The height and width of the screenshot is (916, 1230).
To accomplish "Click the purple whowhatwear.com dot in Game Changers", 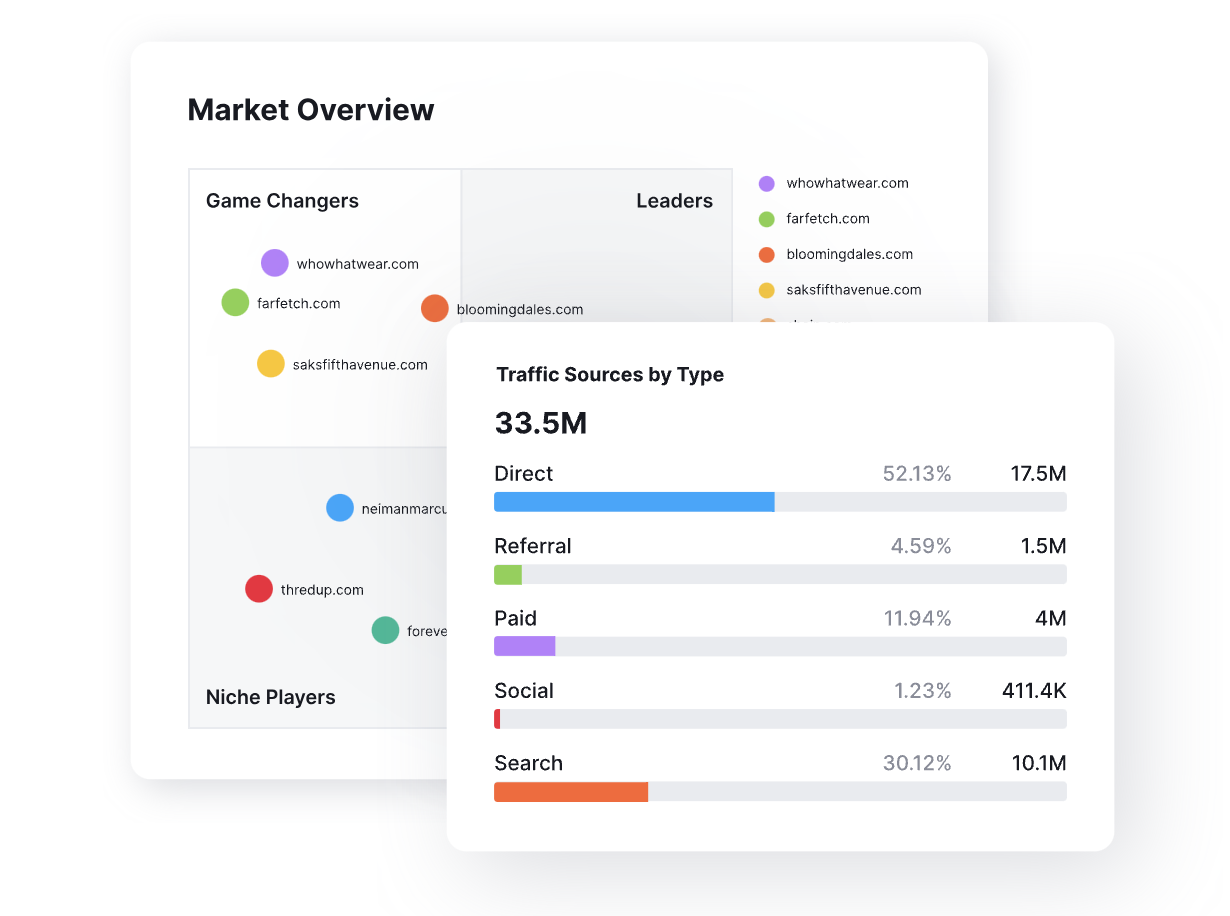I will pyautogui.click(x=275, y=263).
